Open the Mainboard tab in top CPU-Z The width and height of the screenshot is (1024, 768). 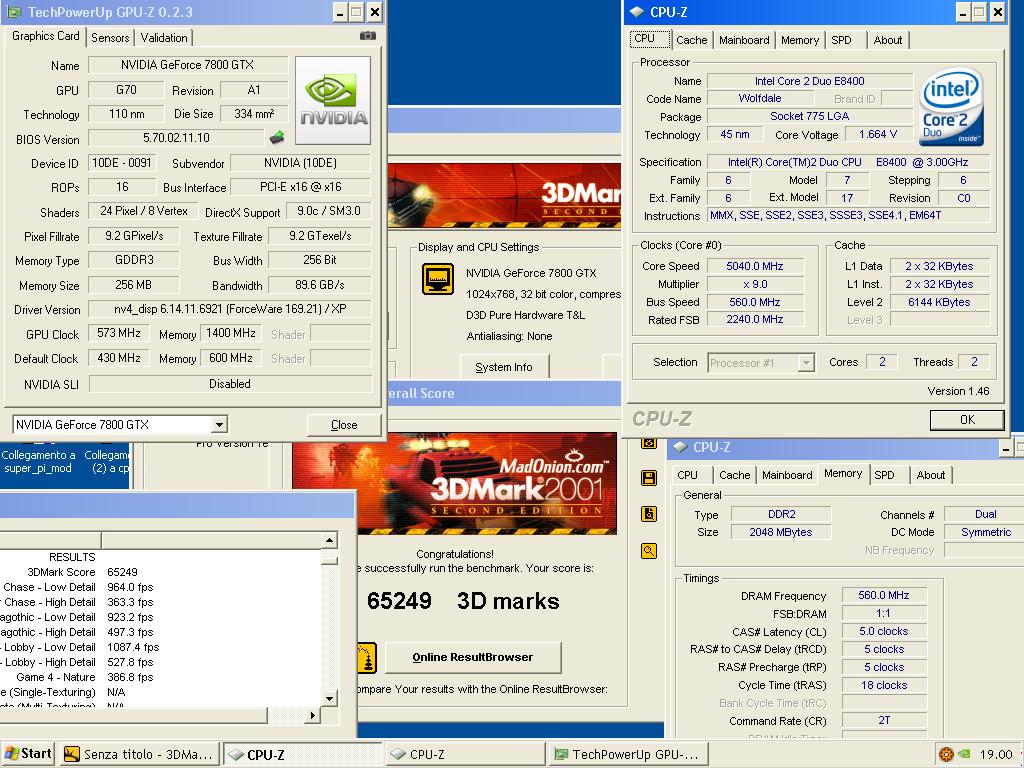pos(744,40)
